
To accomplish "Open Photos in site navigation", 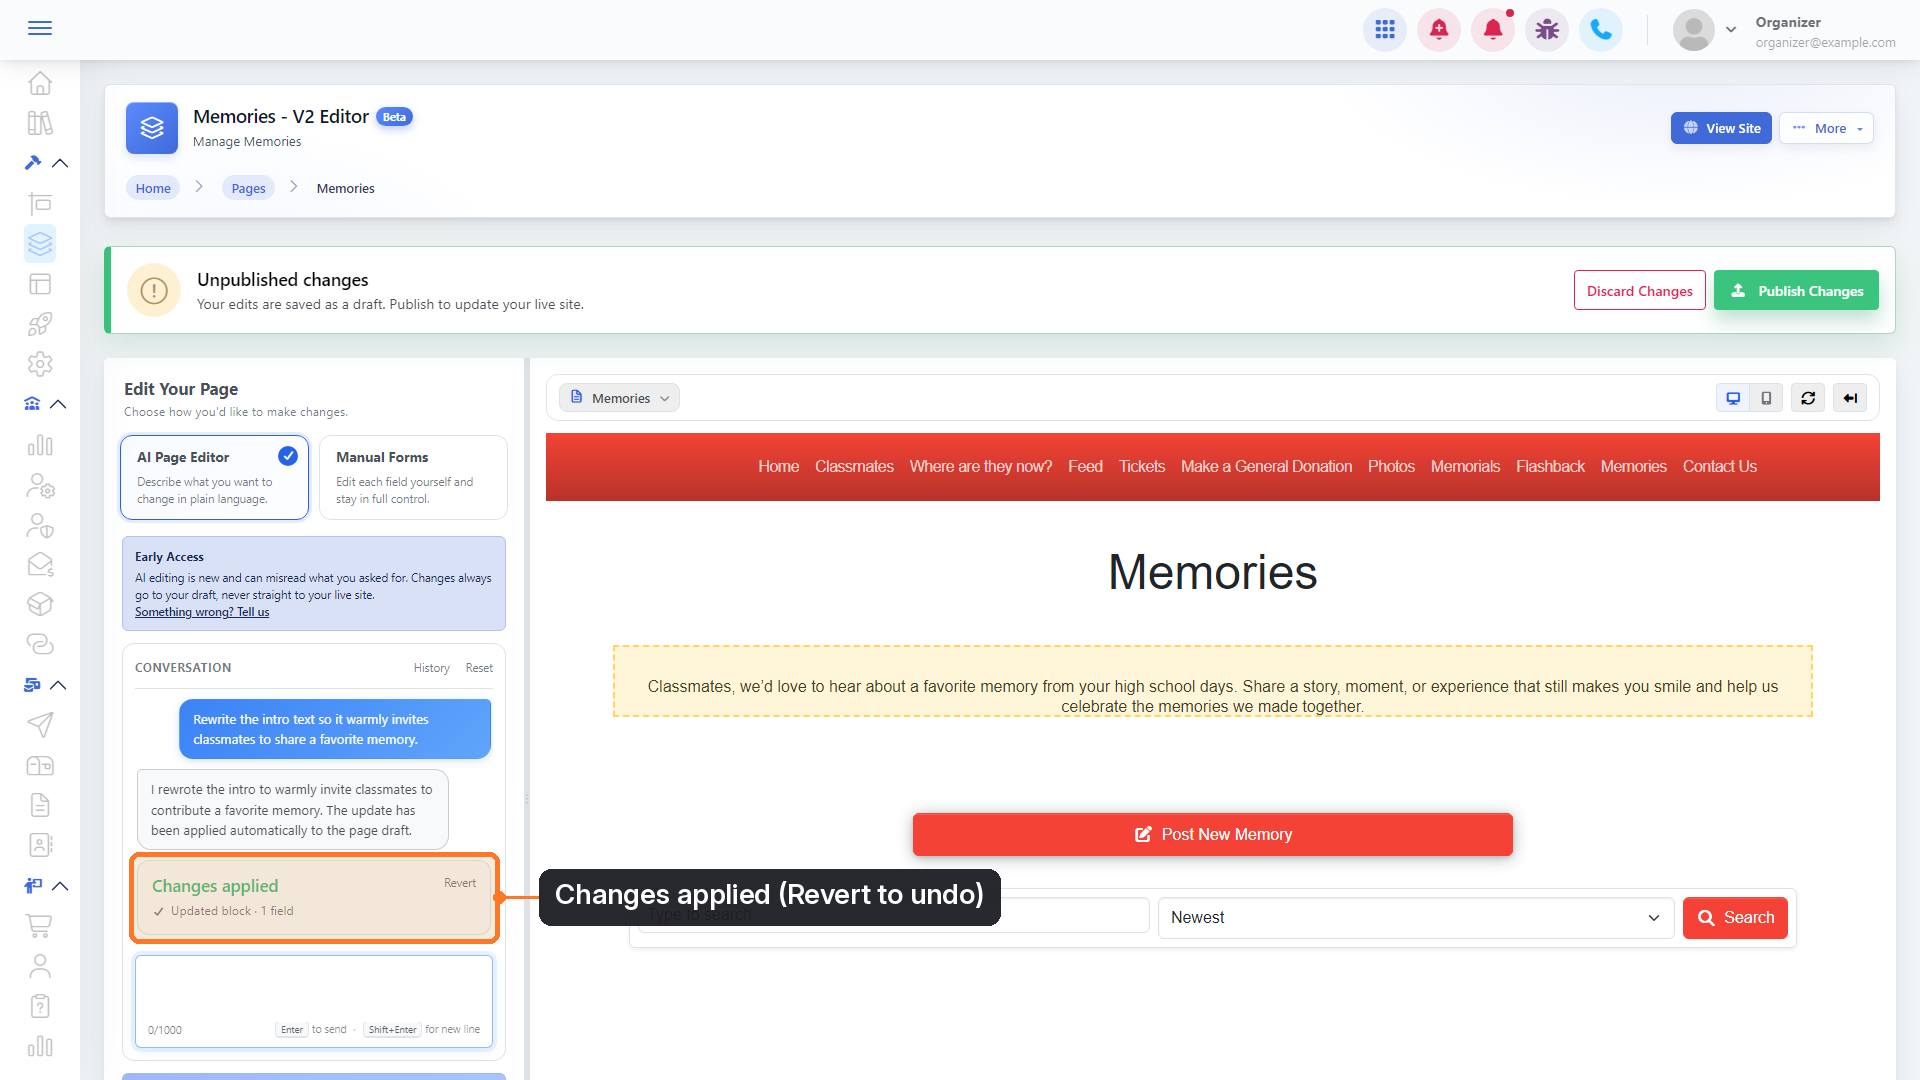I will pyautogui.click(x=1391, y=467).
